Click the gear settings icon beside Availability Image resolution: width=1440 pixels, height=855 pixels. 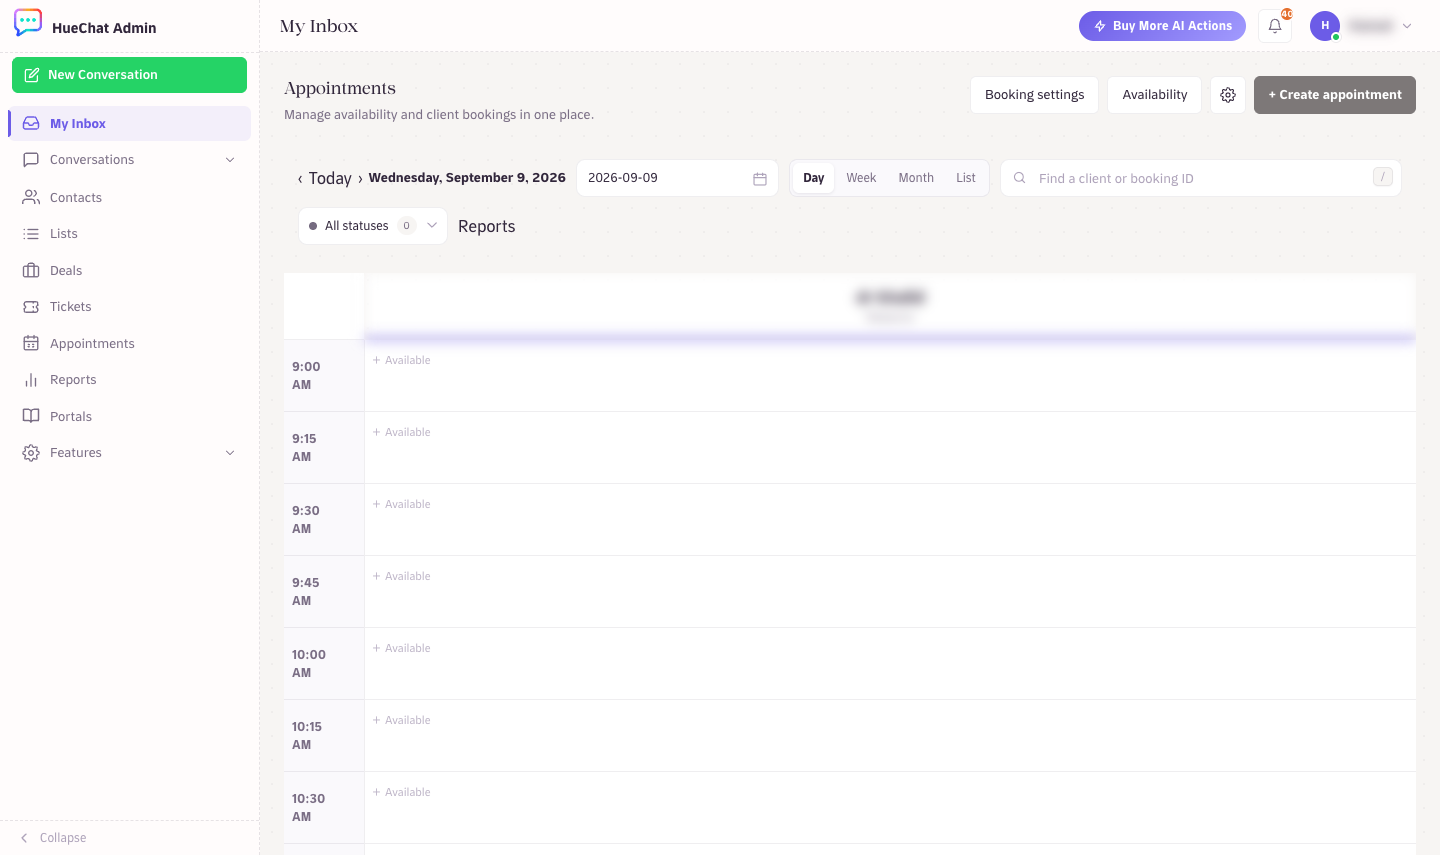(1228, 95)
